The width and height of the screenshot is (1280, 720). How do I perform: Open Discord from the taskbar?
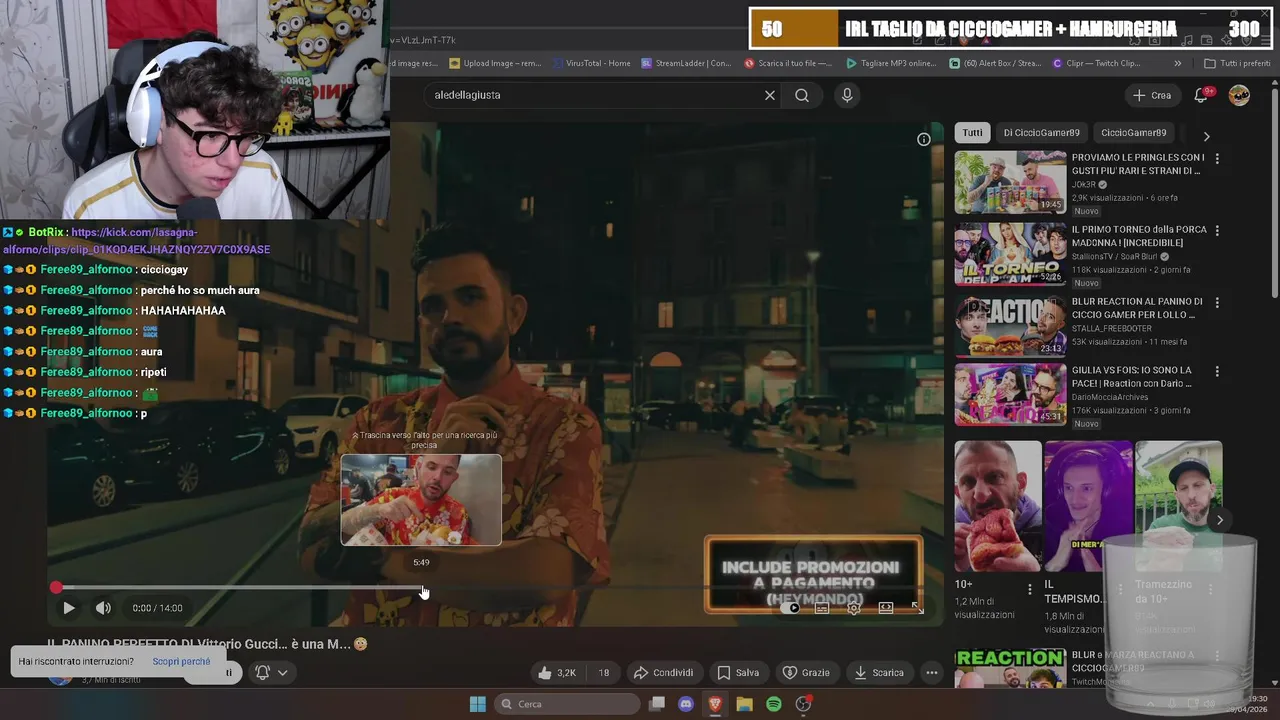(x=686, y=704)
